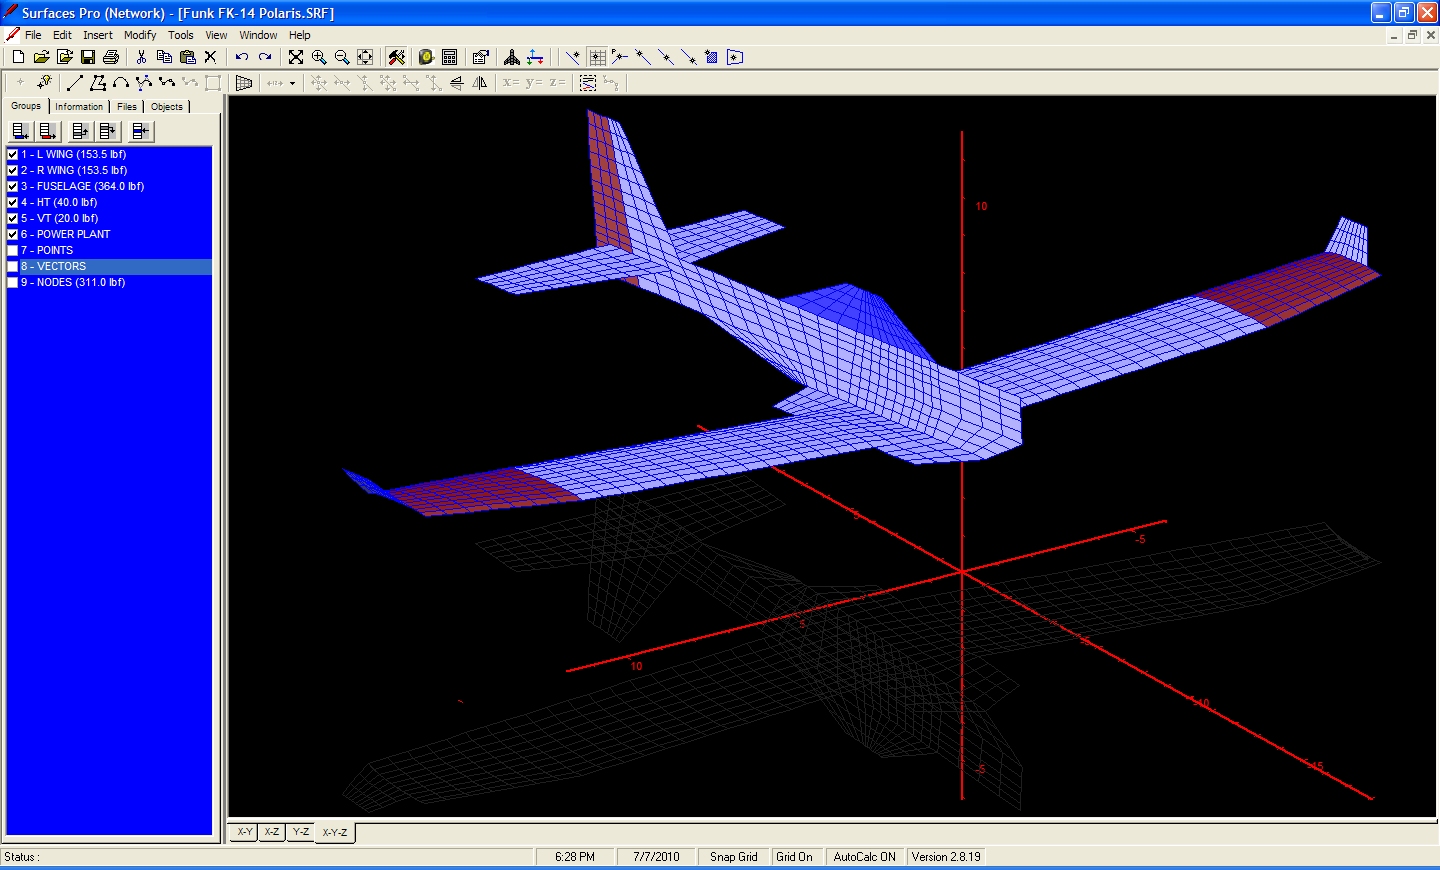
Task: Select the Line drawing tool
Action: coord(74,83)
